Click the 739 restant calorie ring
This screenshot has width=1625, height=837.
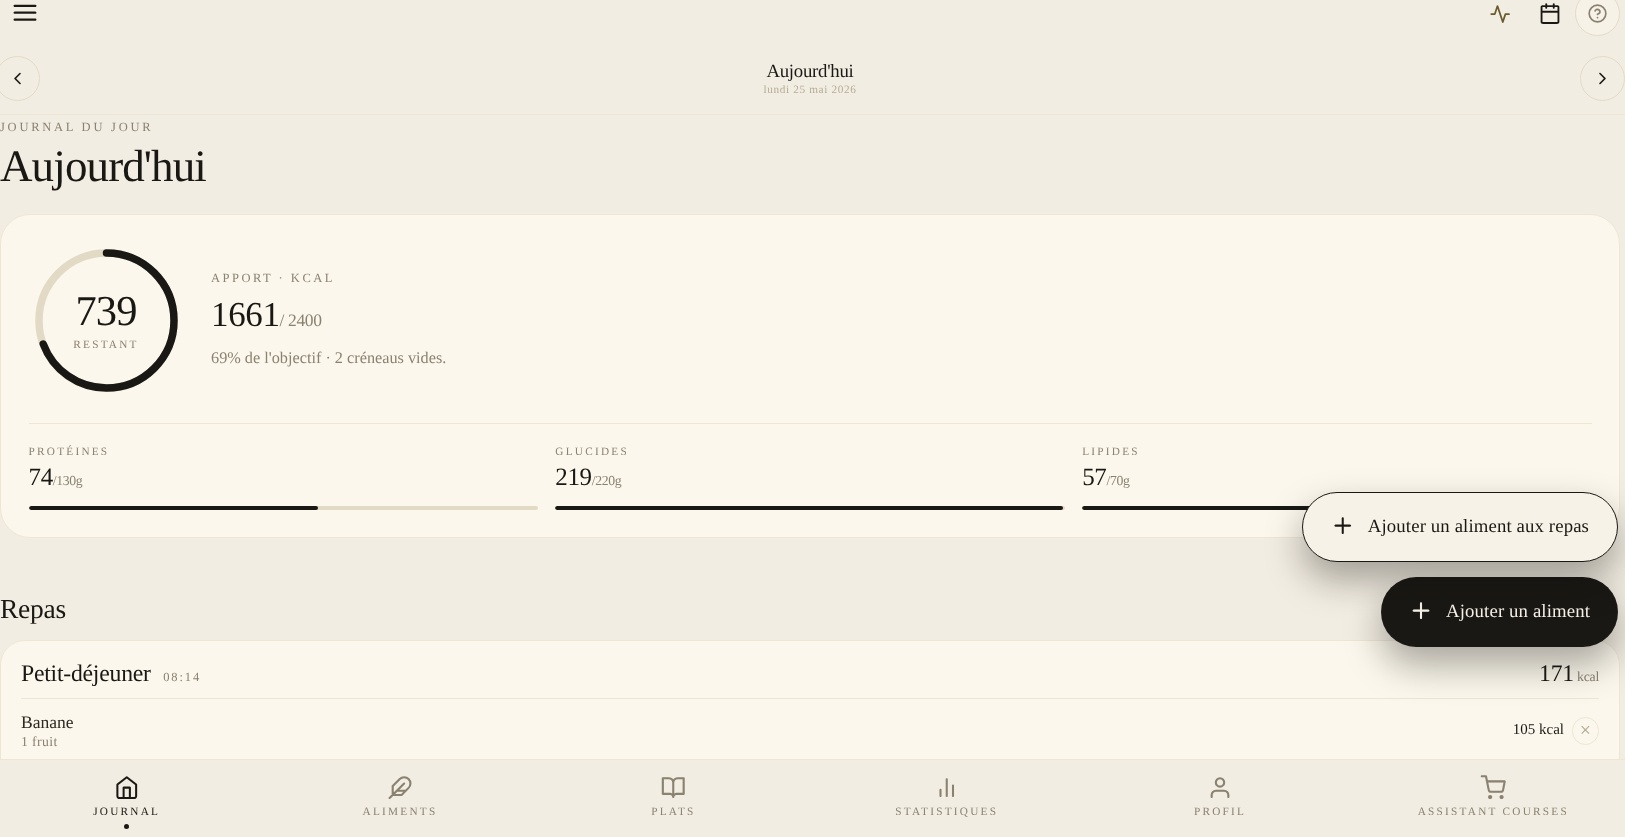coord(106,320)
